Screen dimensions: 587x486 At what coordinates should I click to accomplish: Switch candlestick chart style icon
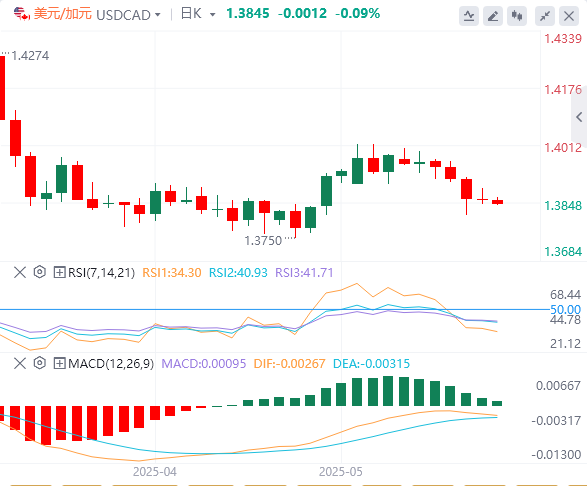pyautogui.click(x=517, y=16)
